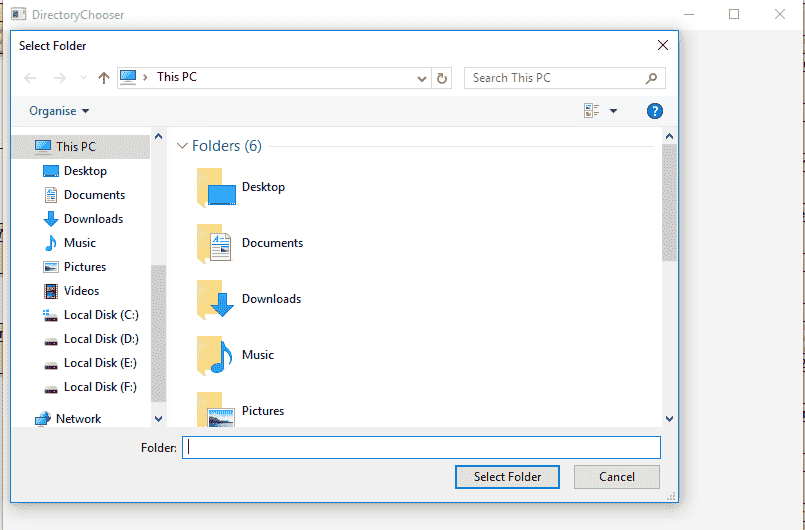Click the Forward navigation arrow
Viewport: 805px width, 530px height.
click(x=60, y=78)
